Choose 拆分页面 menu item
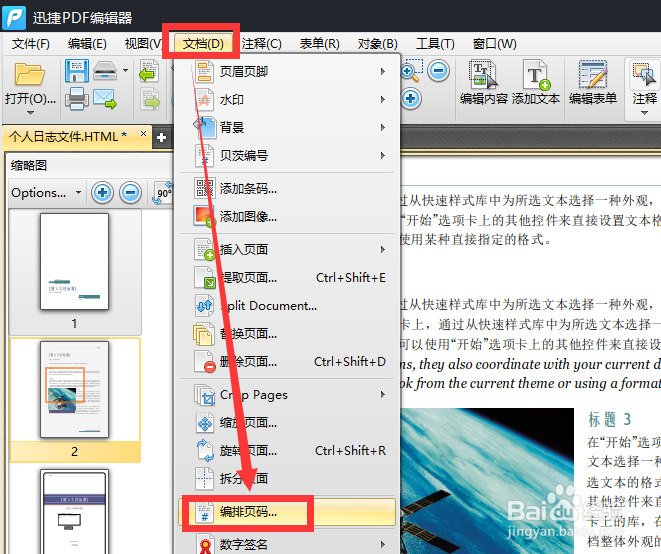Screen dimensions: 661x554 tap(287, 479)
